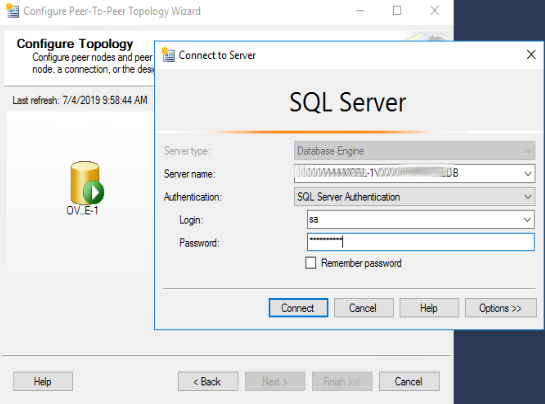Click the Peer-To-Peer Topology Wizard title icon

coord(13,10)
